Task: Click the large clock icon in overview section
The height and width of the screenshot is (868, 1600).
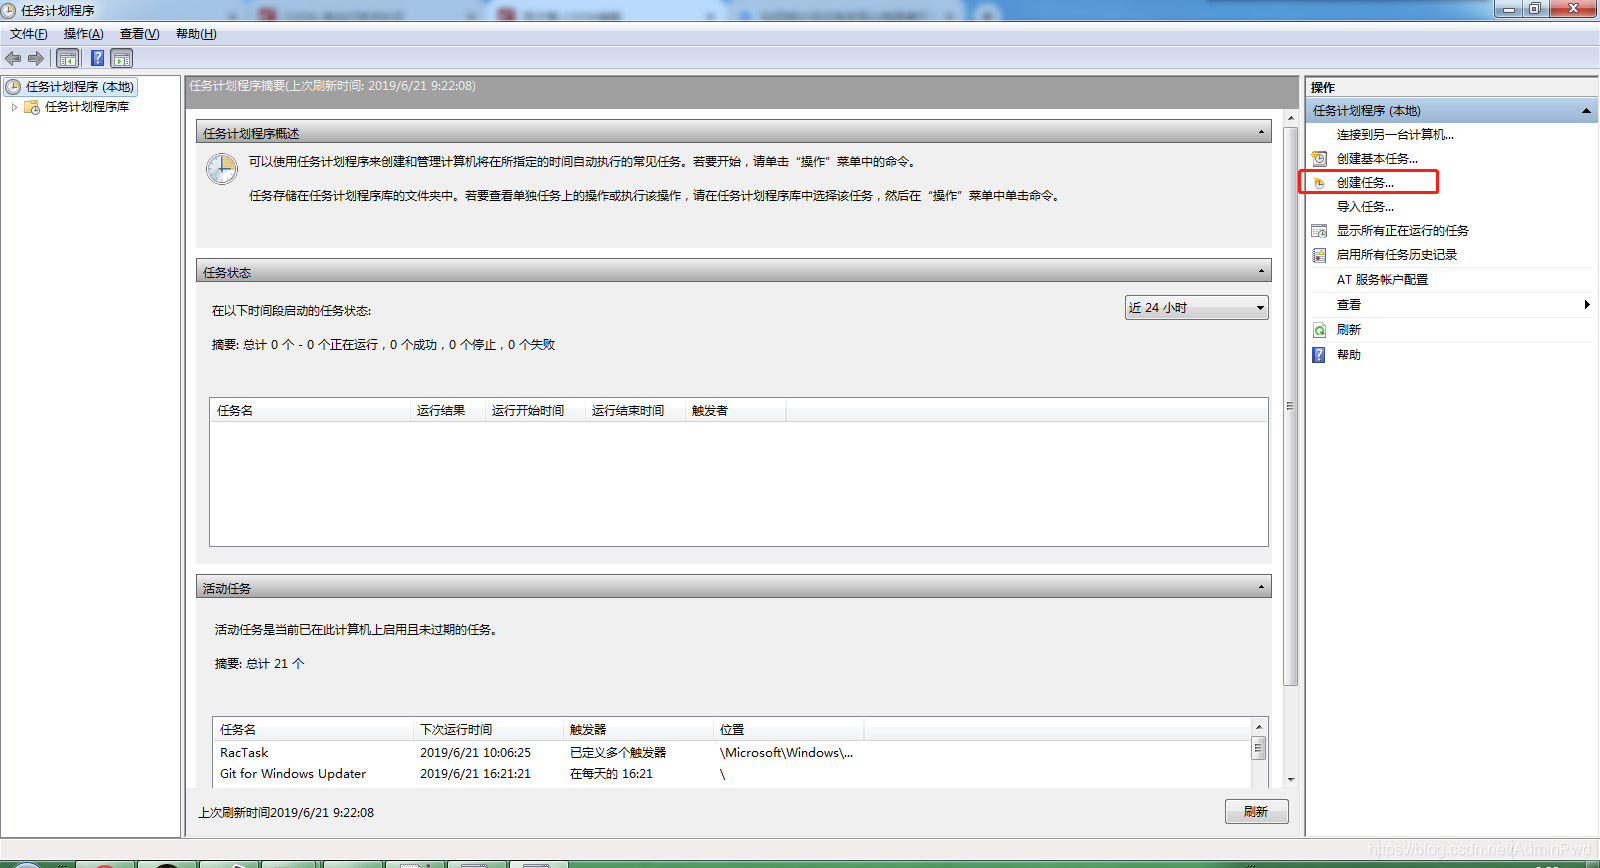Action: click(x=222, y=169)
